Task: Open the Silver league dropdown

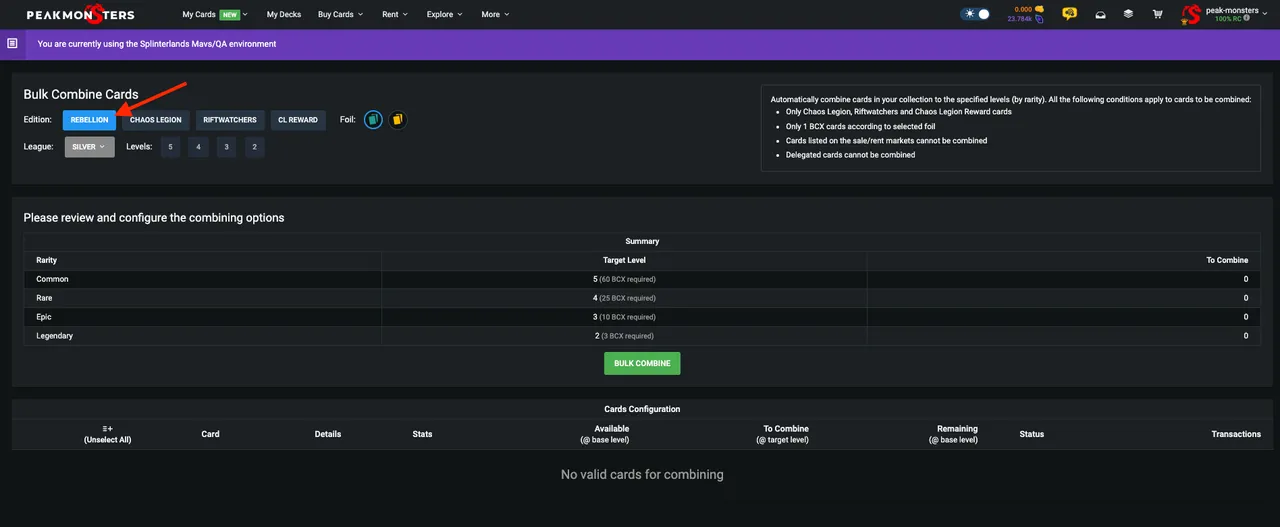Action: (89, 147)
